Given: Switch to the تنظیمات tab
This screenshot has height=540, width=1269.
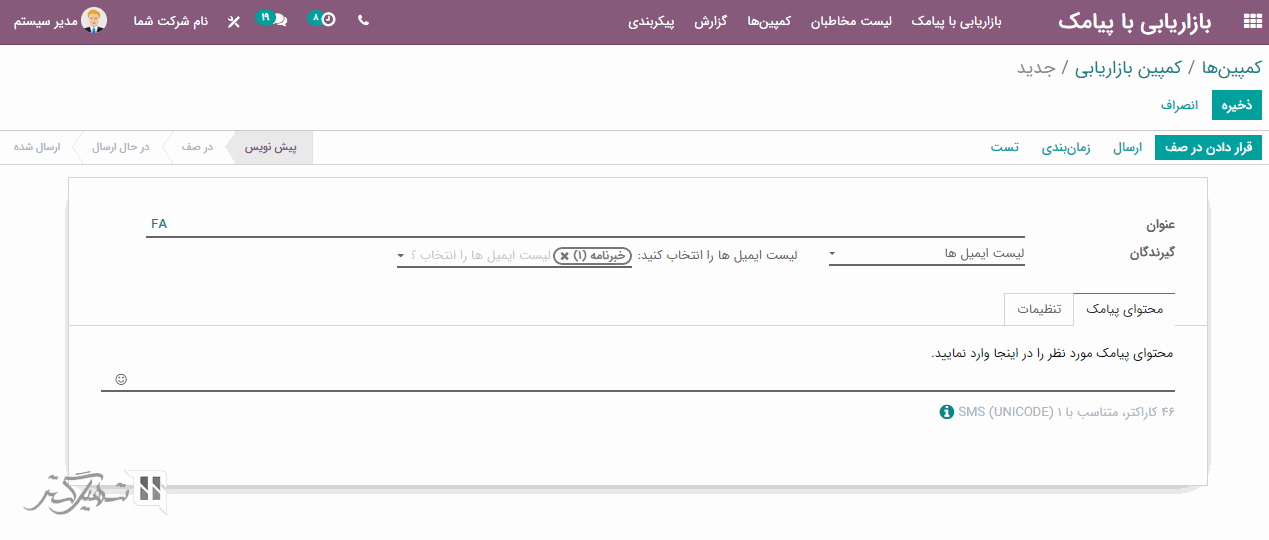Looking at the screenshot, I should [x=1039, y=309].
